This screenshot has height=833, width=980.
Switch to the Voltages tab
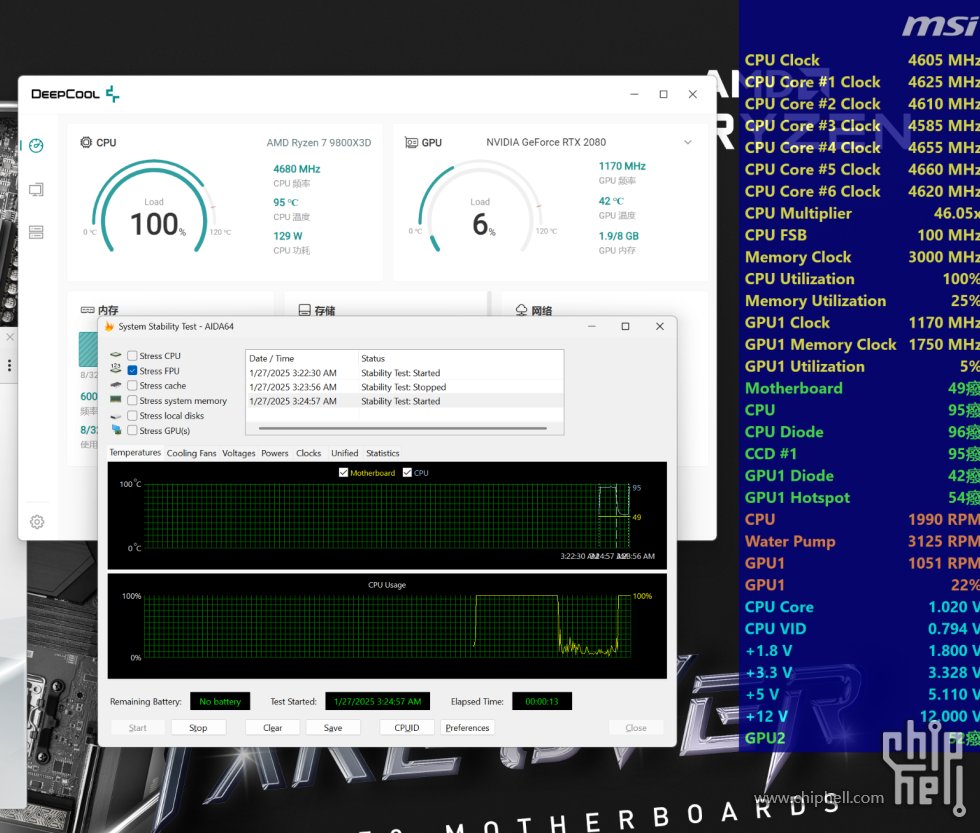239,453
